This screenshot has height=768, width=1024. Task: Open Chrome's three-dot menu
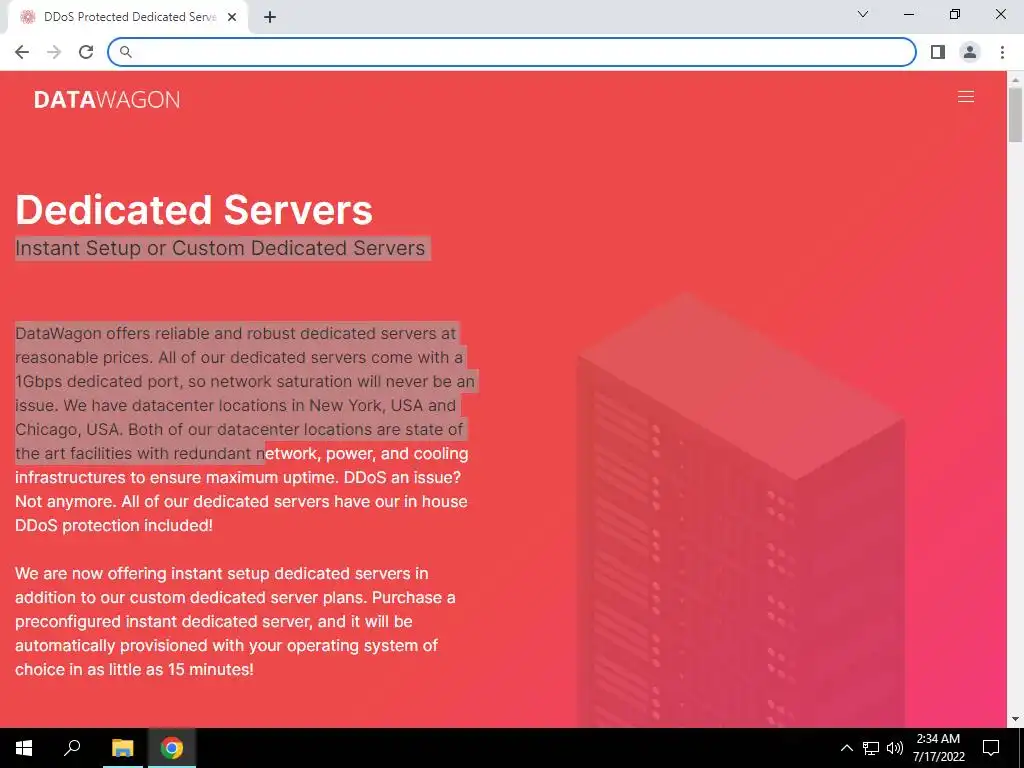click(x=1002, y=52)
